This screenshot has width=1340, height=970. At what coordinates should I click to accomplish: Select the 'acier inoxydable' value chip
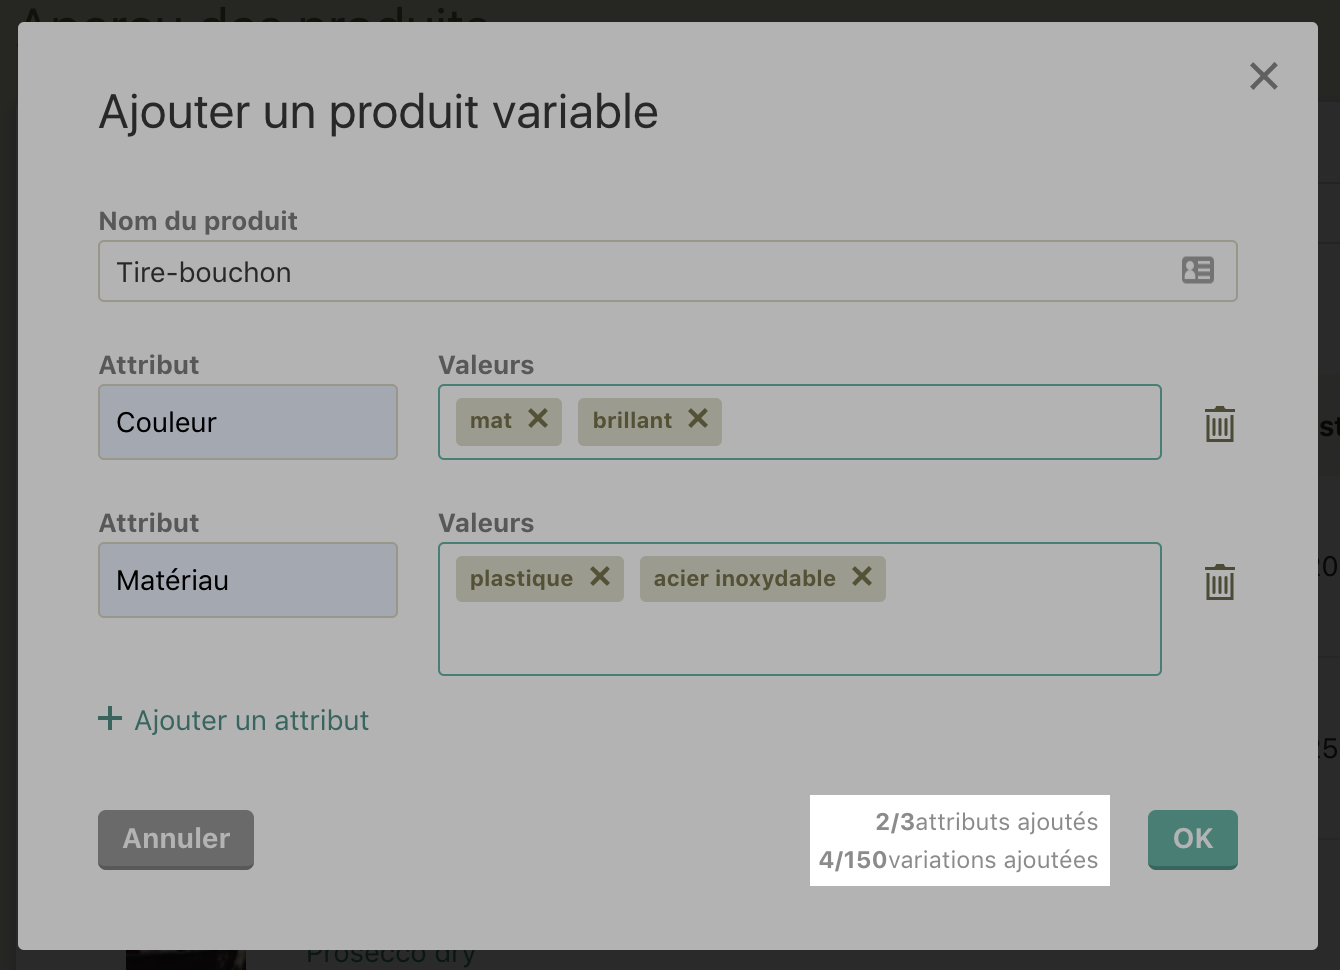click(745, 579)
